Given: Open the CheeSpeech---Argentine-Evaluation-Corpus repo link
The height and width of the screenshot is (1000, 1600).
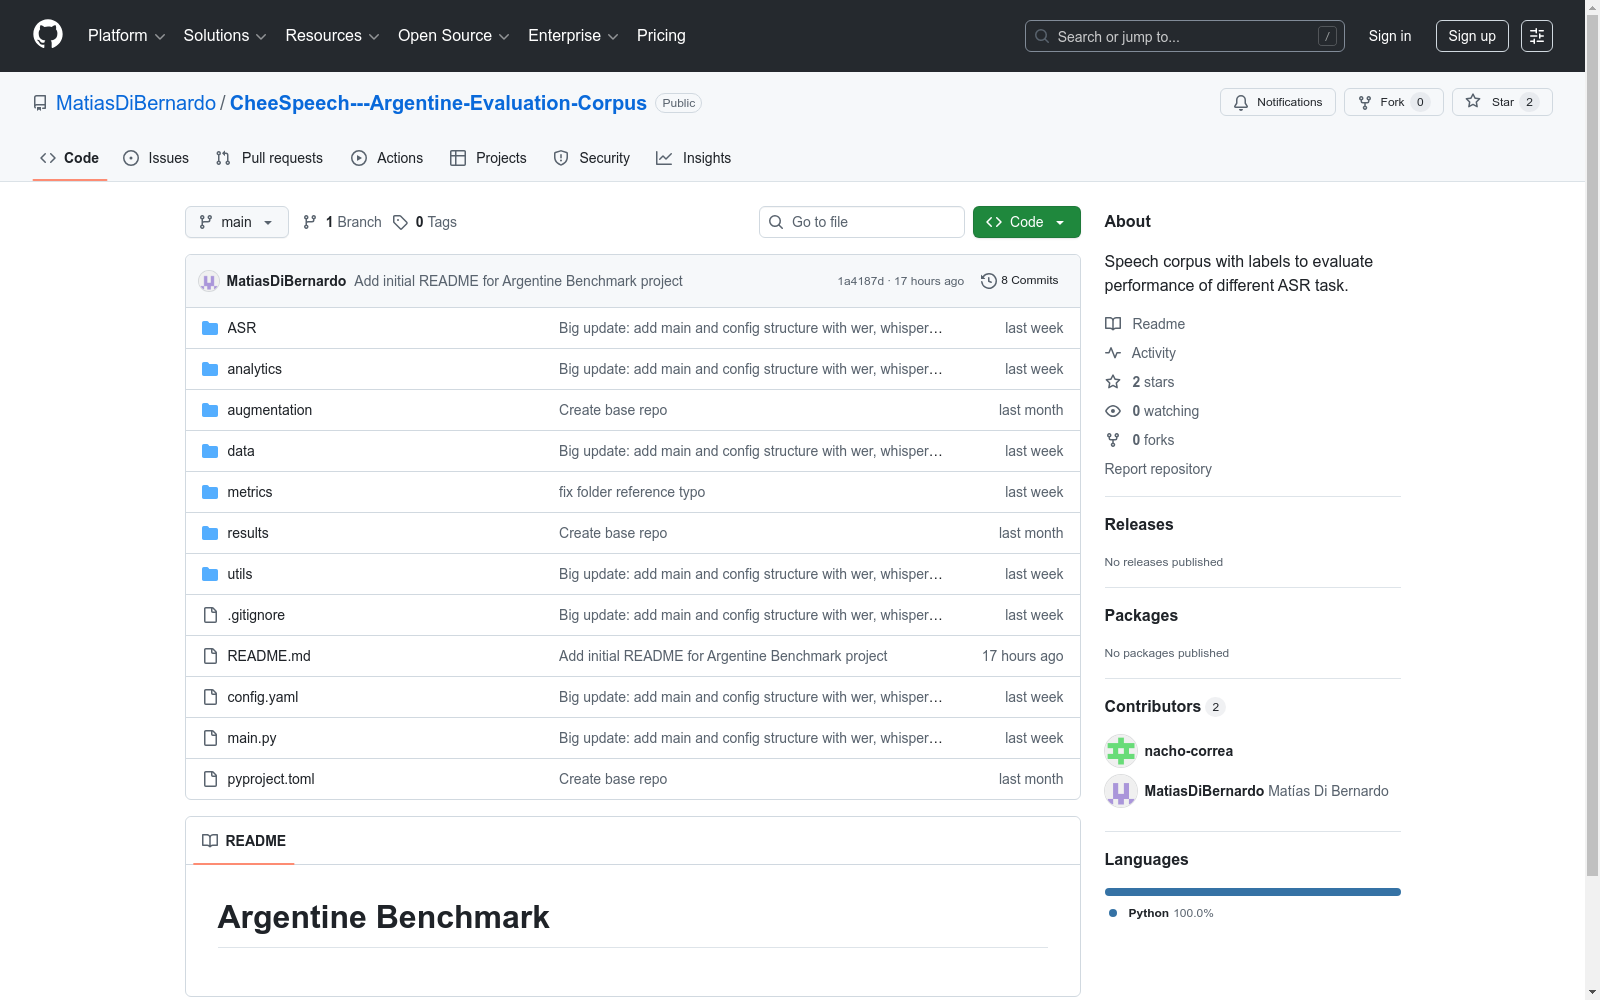Looking at the screenshot, I should point(438,103).
